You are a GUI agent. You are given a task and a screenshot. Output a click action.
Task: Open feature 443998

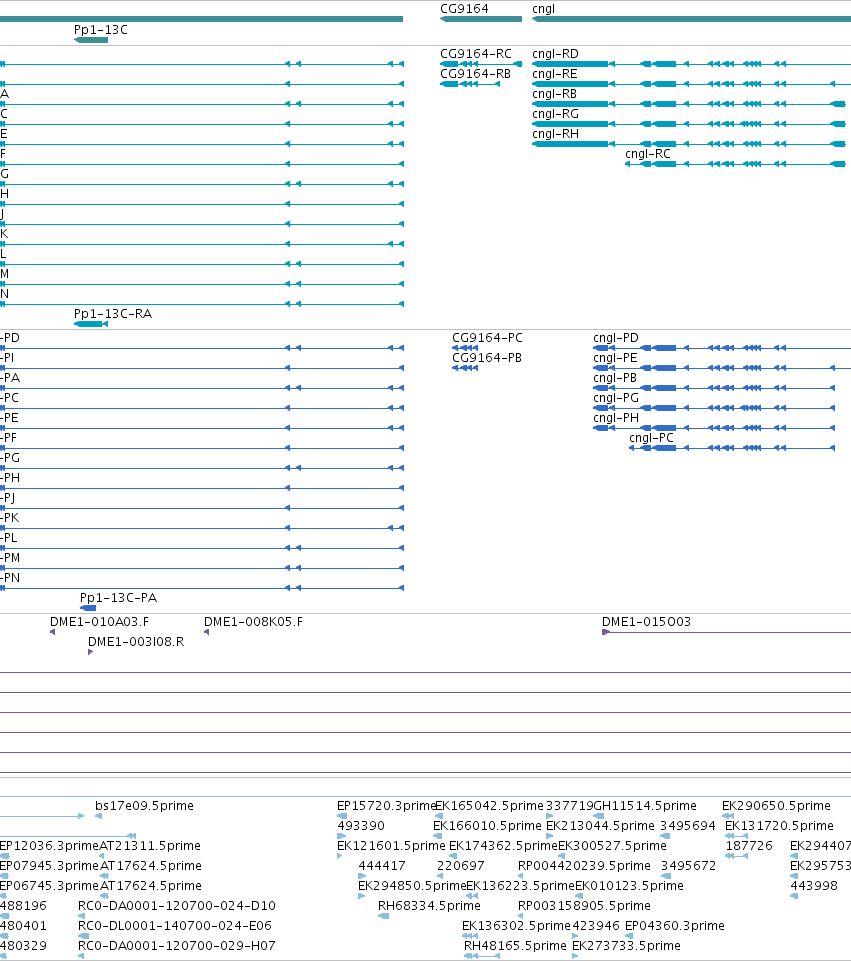[x=814, y=886]
